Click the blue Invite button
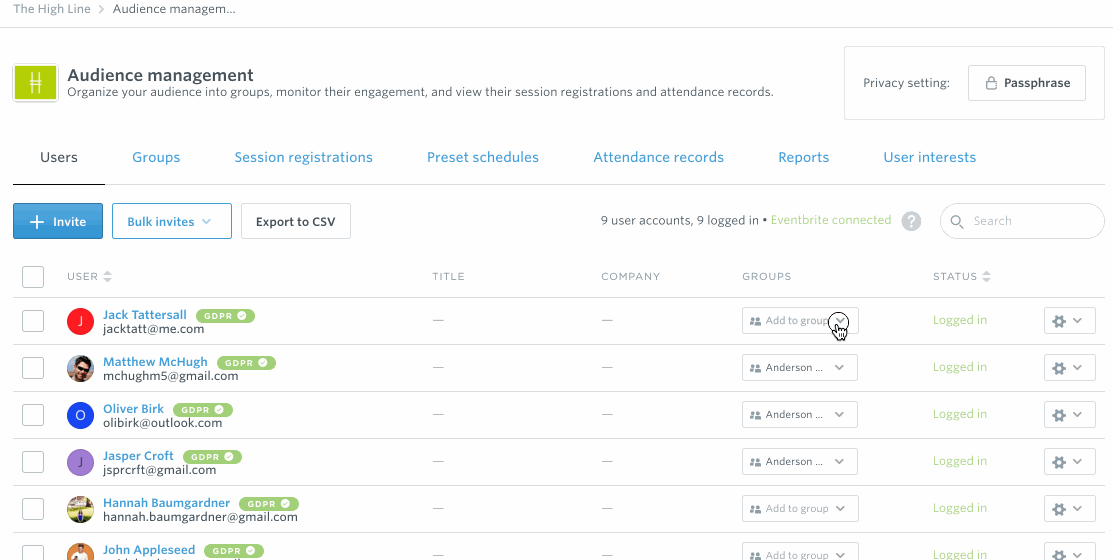This screenshot has width=1113, height=560. (x=57, y=221)
